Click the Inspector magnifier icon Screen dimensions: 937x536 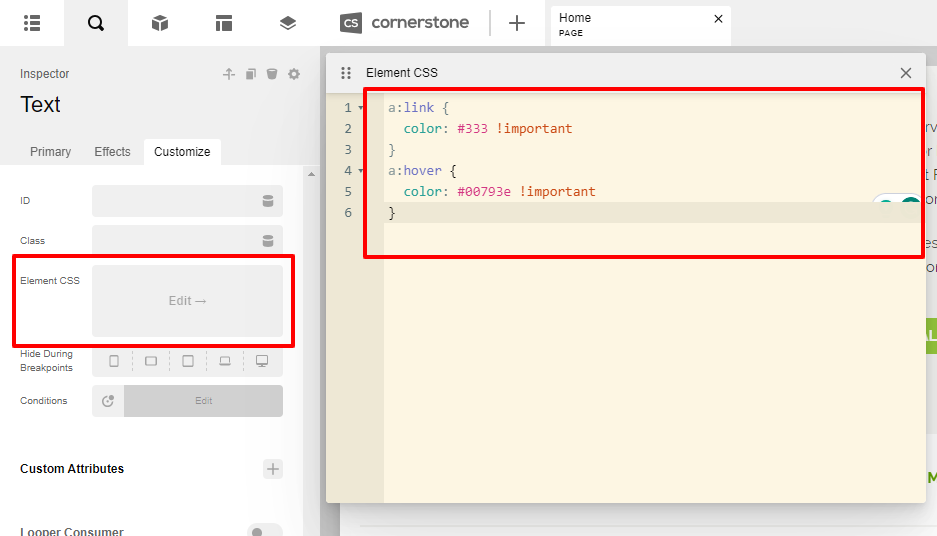coord(96,23)
